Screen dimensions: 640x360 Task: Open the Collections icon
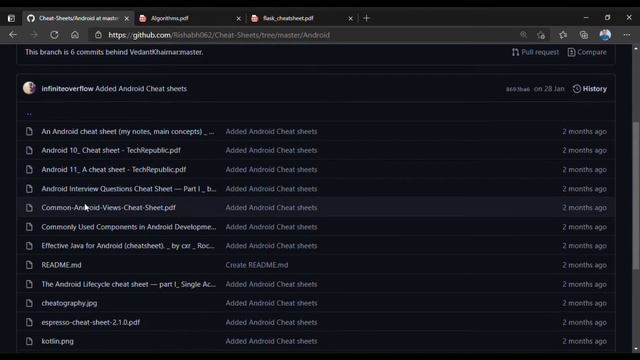[584, 35]
